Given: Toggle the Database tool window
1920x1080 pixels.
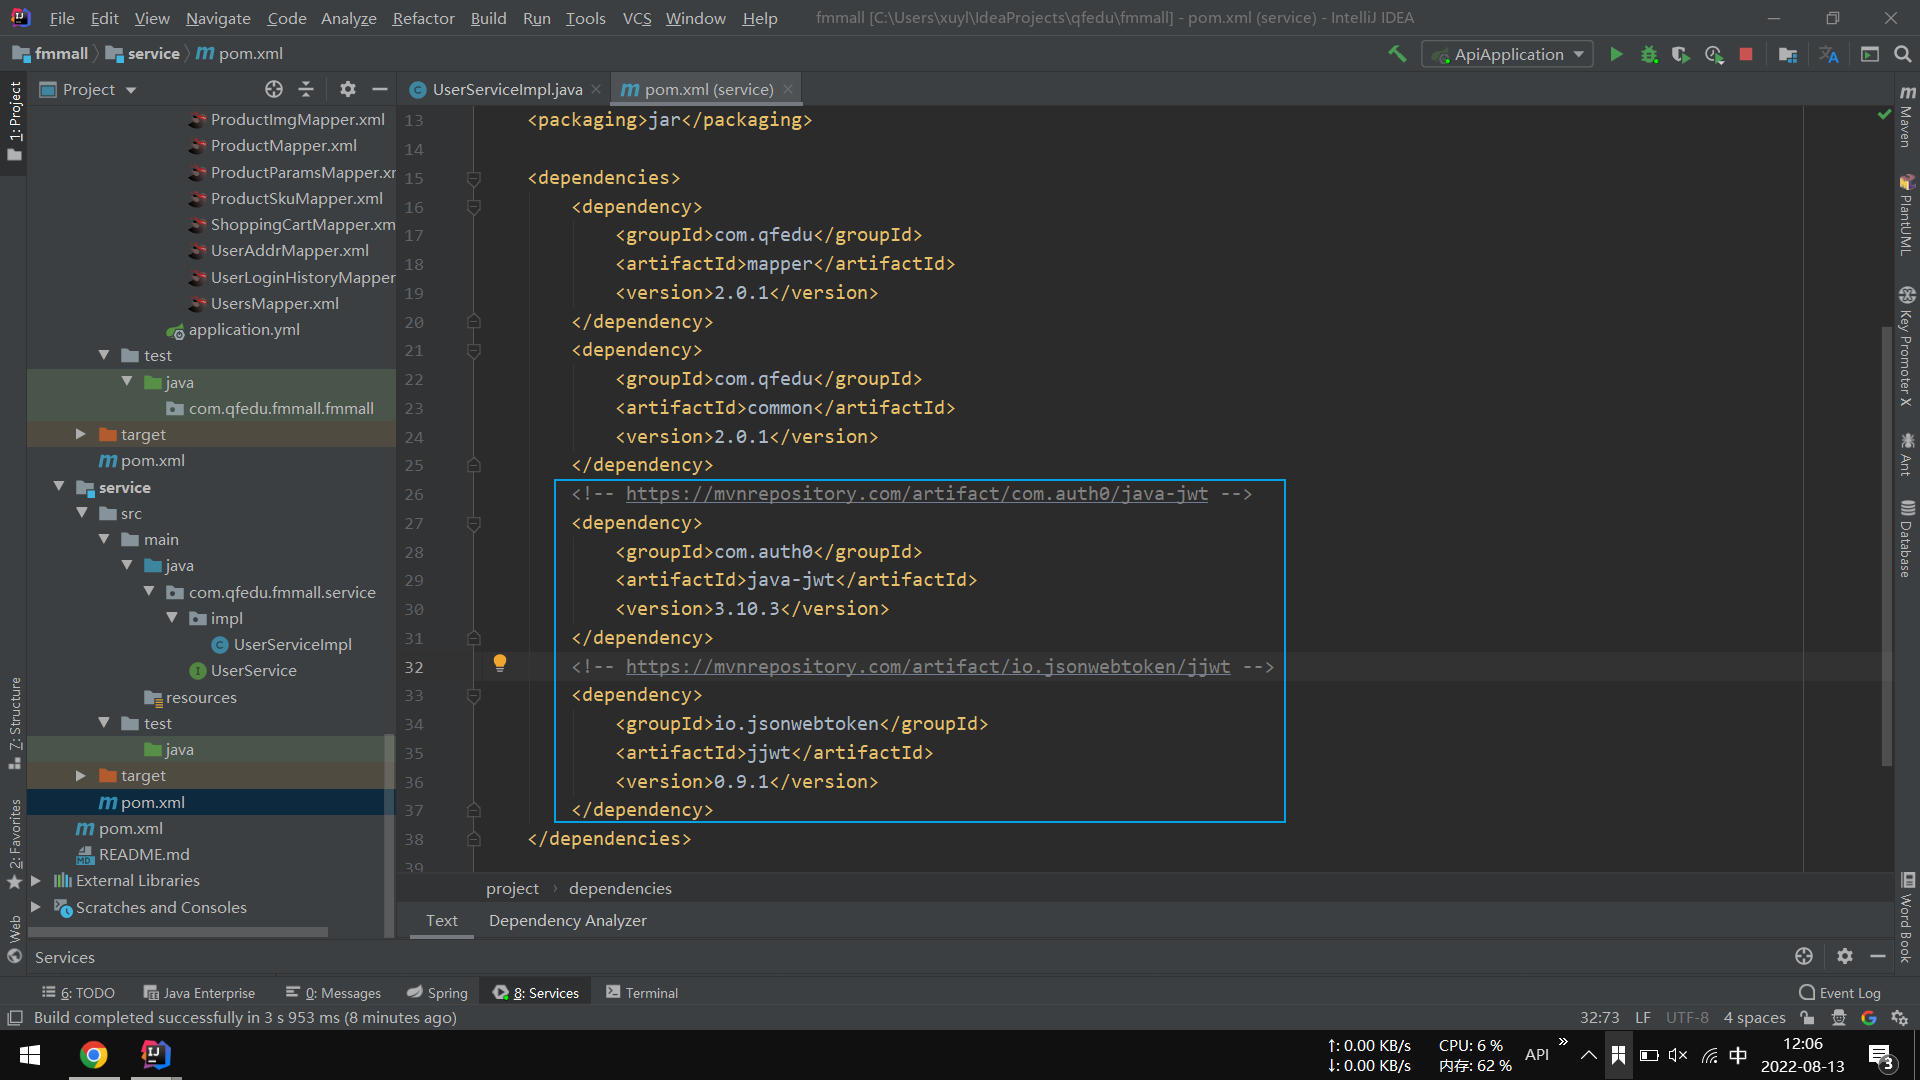Looking at the screenshot, I should point(1906,540).
